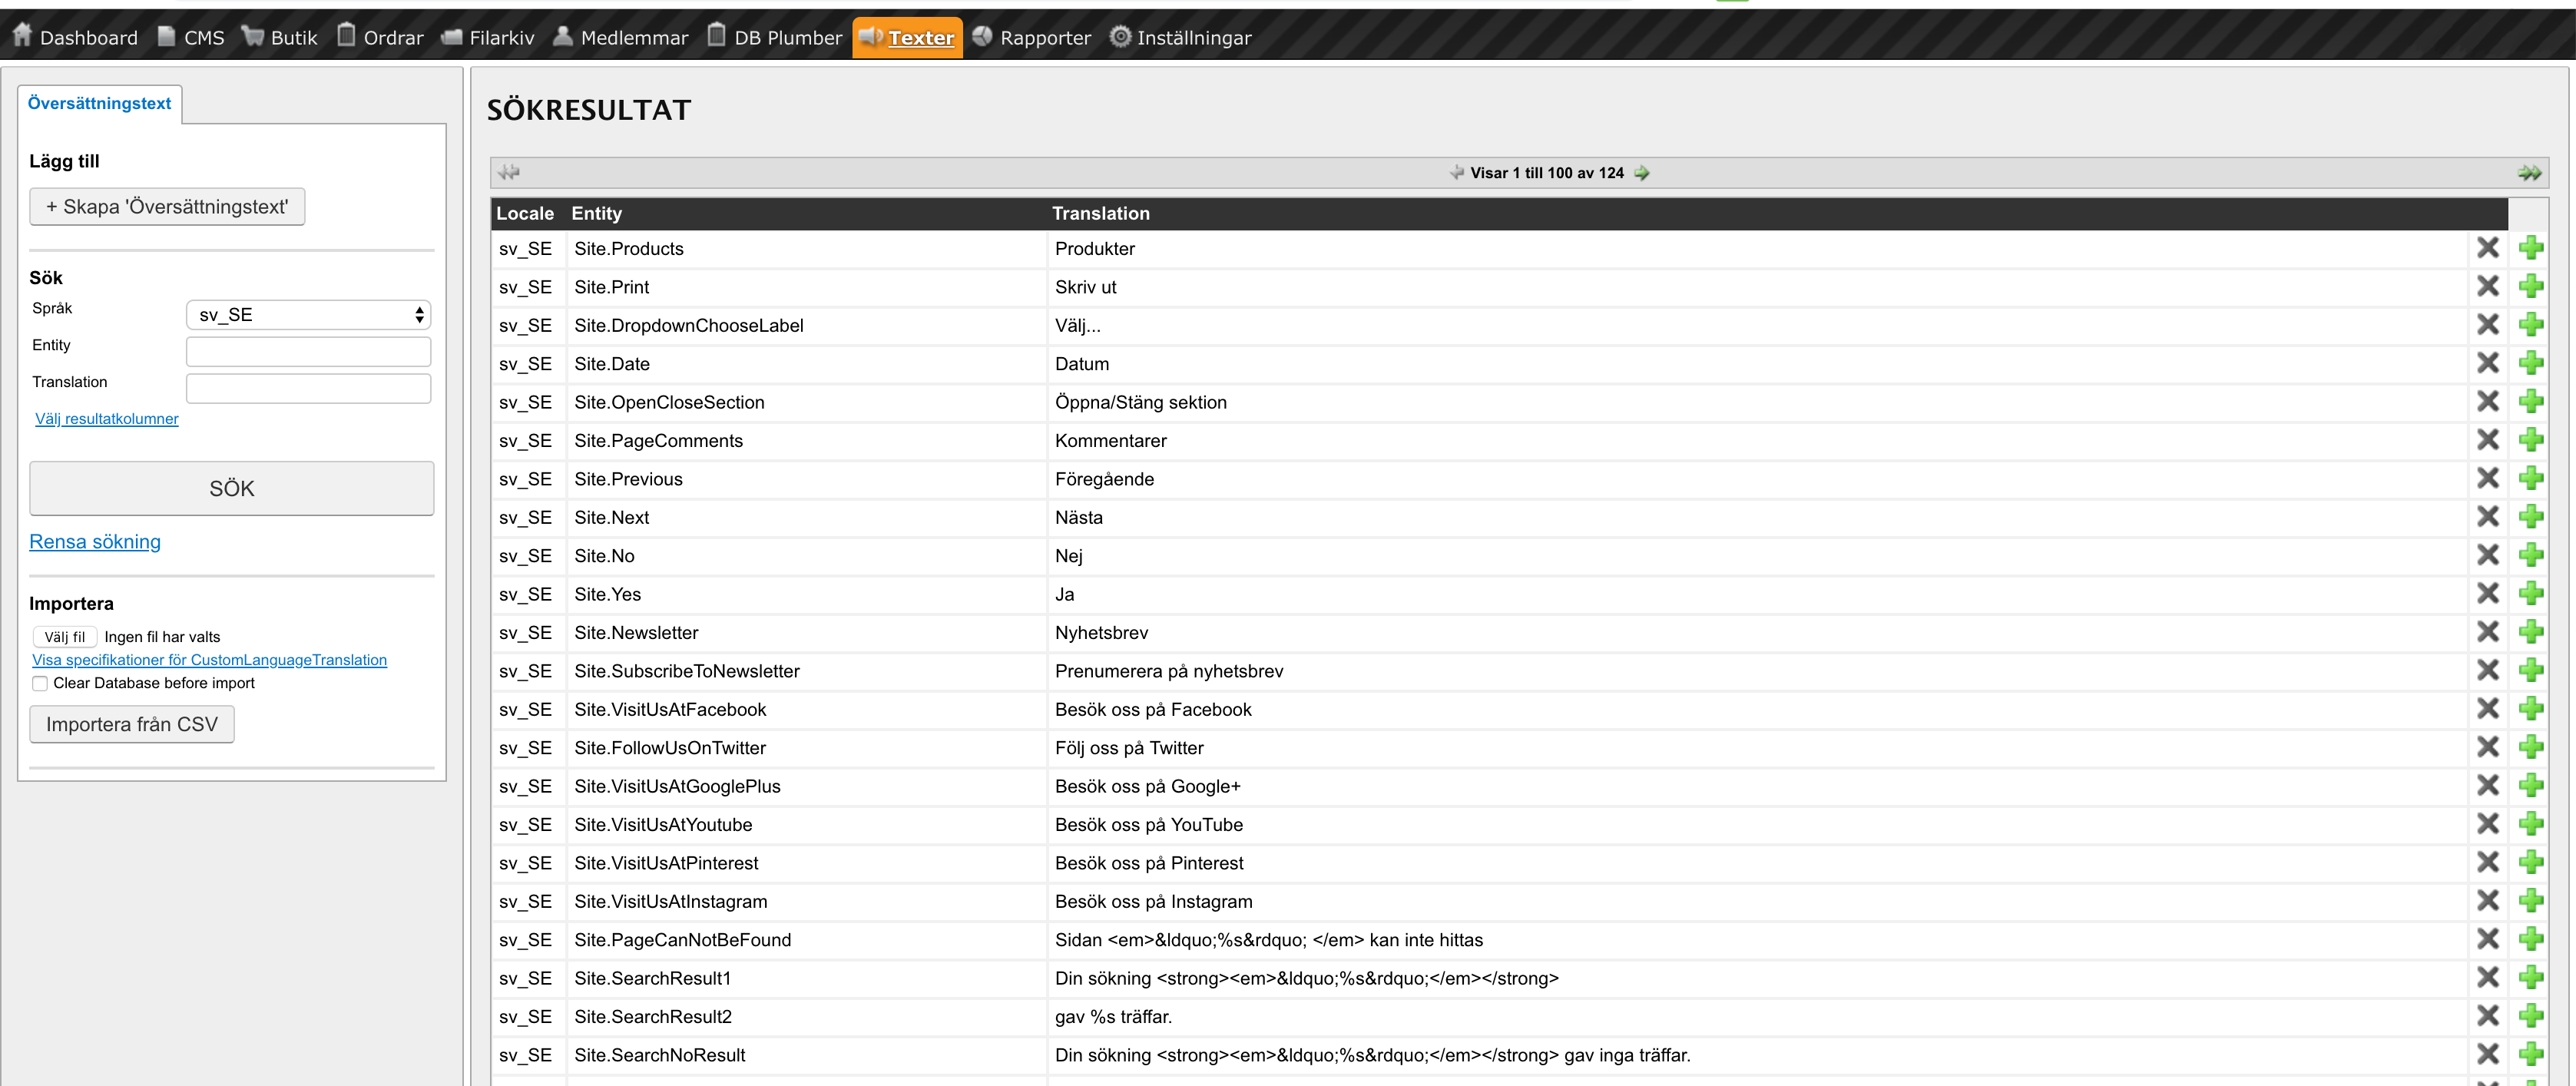This screenshot has width=2576, height=1086.
Task: Click Visa specifikationer för CustomLanguageTranslation link
Action: pos(209,661)
